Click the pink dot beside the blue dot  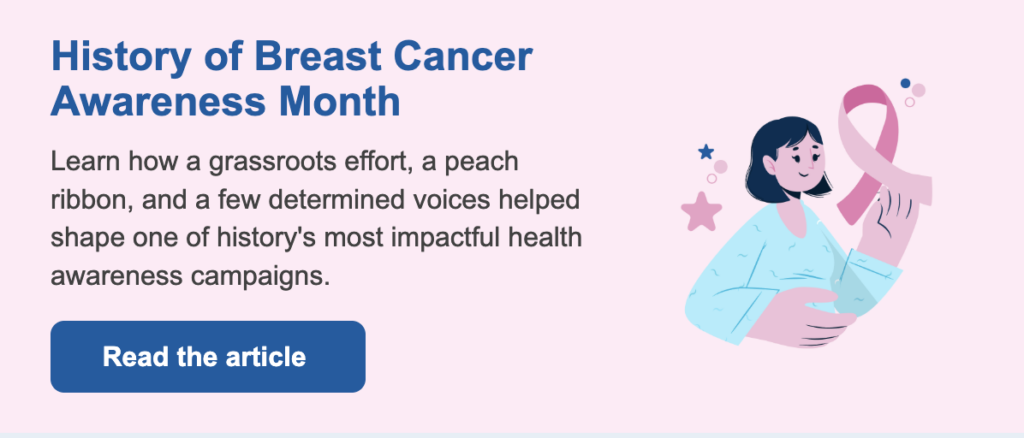tap(918, 90)
